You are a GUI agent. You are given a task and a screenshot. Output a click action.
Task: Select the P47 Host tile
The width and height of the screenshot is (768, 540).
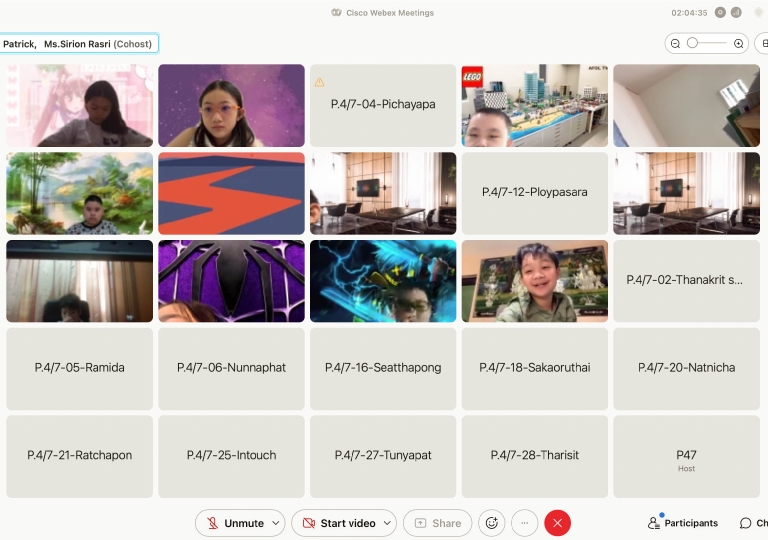click(x=686, y=456)
